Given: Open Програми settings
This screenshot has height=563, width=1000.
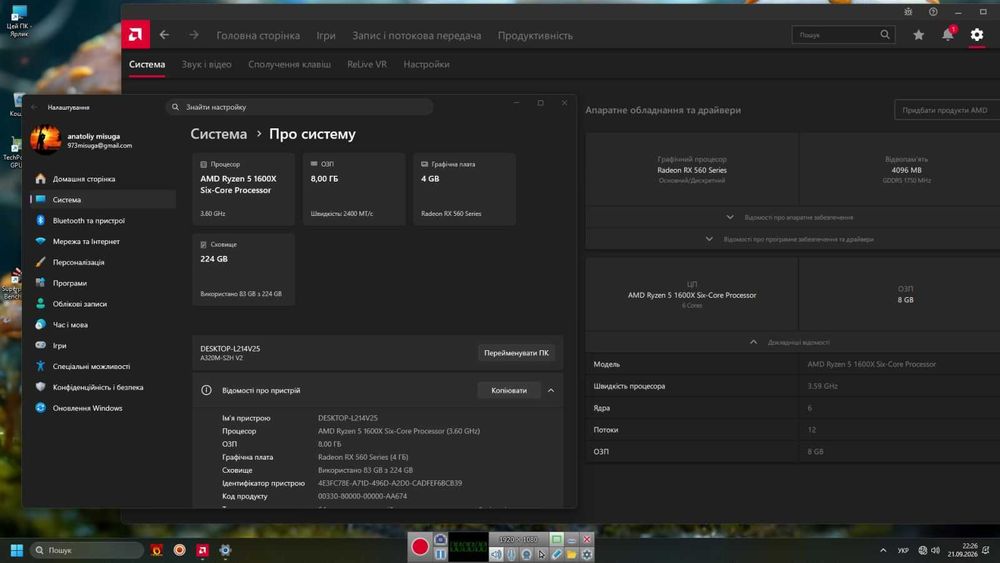Looking at the screenshot, I should click(x=103, y=282).
